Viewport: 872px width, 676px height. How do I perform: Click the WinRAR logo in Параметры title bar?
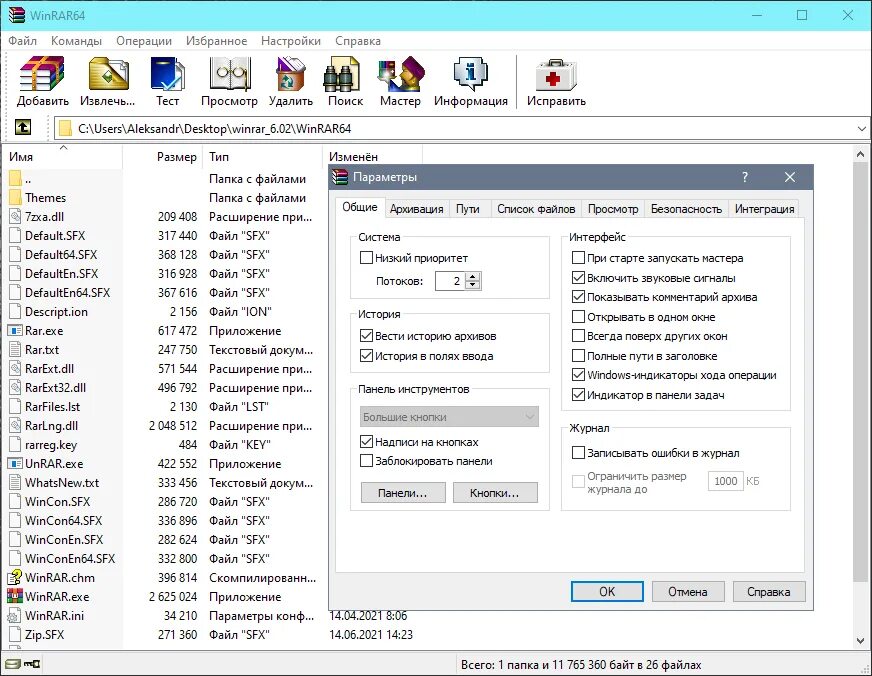coord(340,177)
